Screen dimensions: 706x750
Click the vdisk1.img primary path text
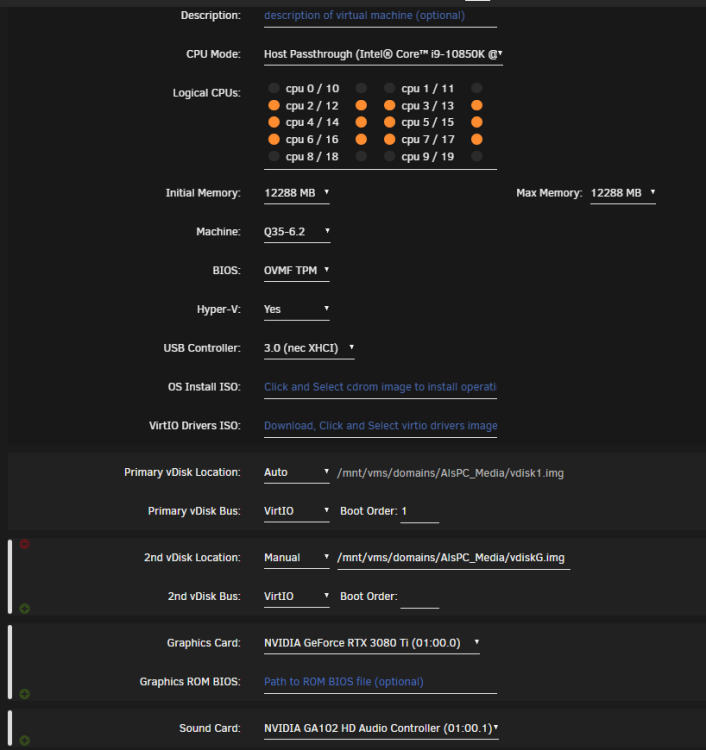450,473
